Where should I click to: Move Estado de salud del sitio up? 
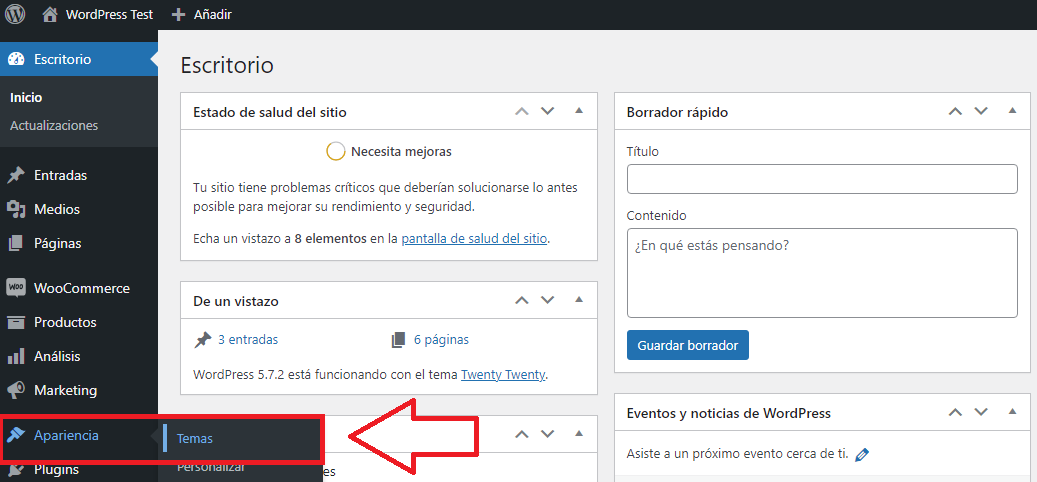click(x=522, y=111)
